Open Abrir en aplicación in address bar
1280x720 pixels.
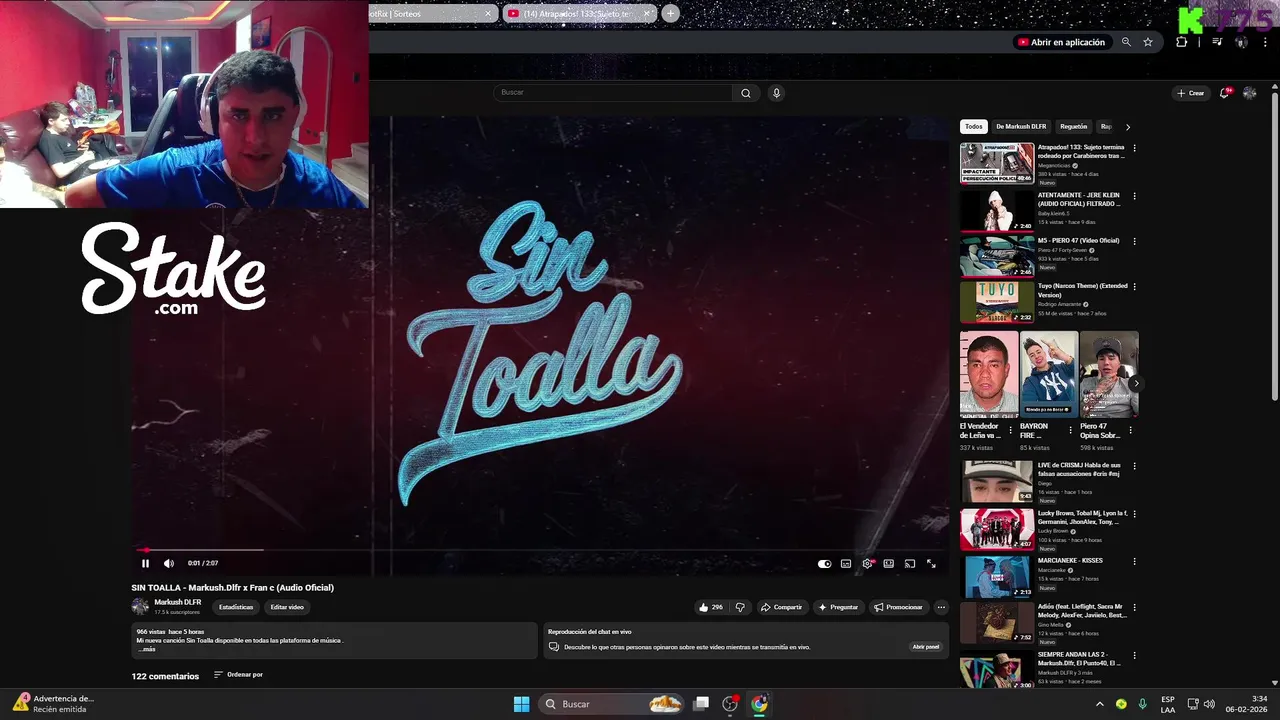(x=1061, y=42)
